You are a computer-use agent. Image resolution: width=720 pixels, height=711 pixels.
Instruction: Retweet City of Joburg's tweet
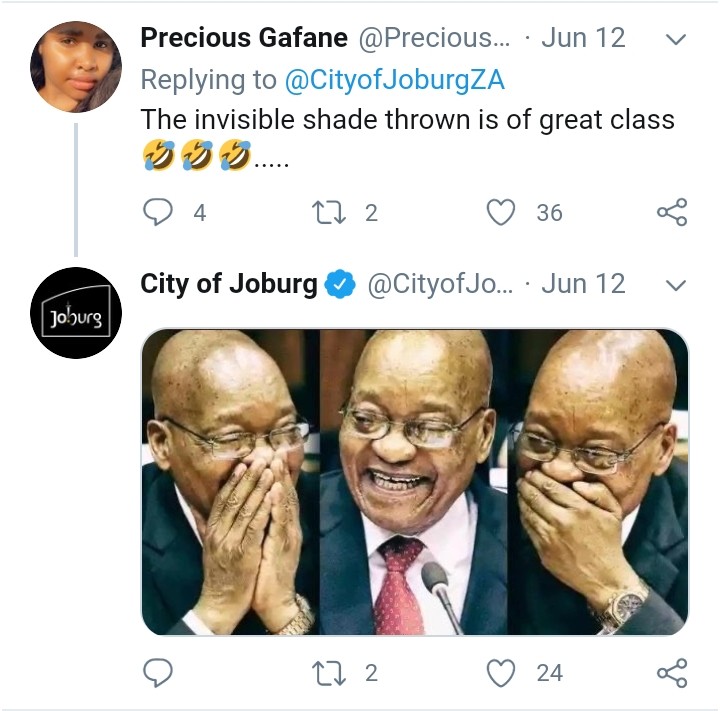click(329, 672)
